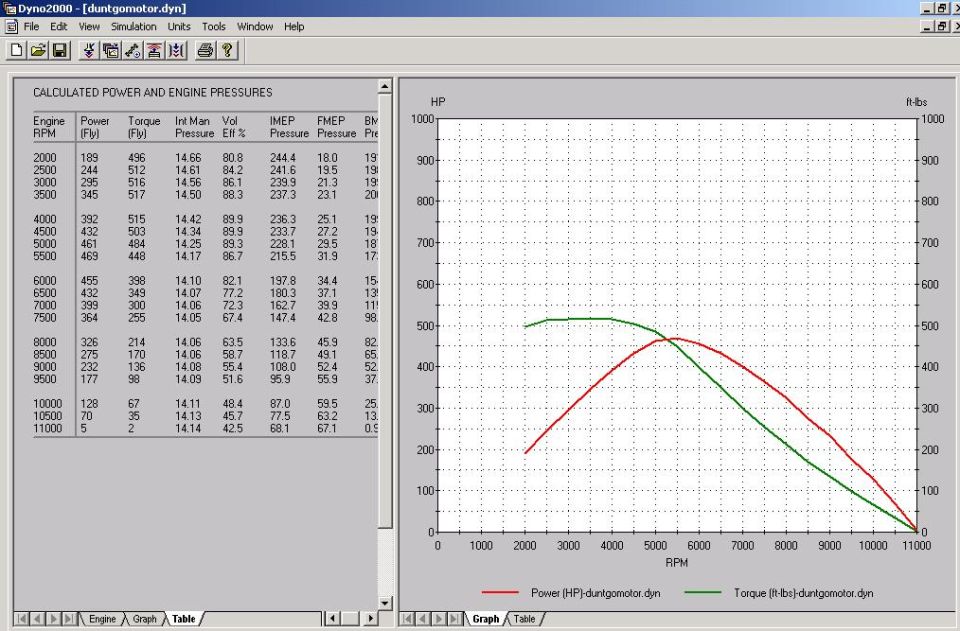Image resolution: width=960 pixels, height=631 pixels.
Task: Click previous-tab navigation arrow in left pane
Action: click(x=37, y=619)
